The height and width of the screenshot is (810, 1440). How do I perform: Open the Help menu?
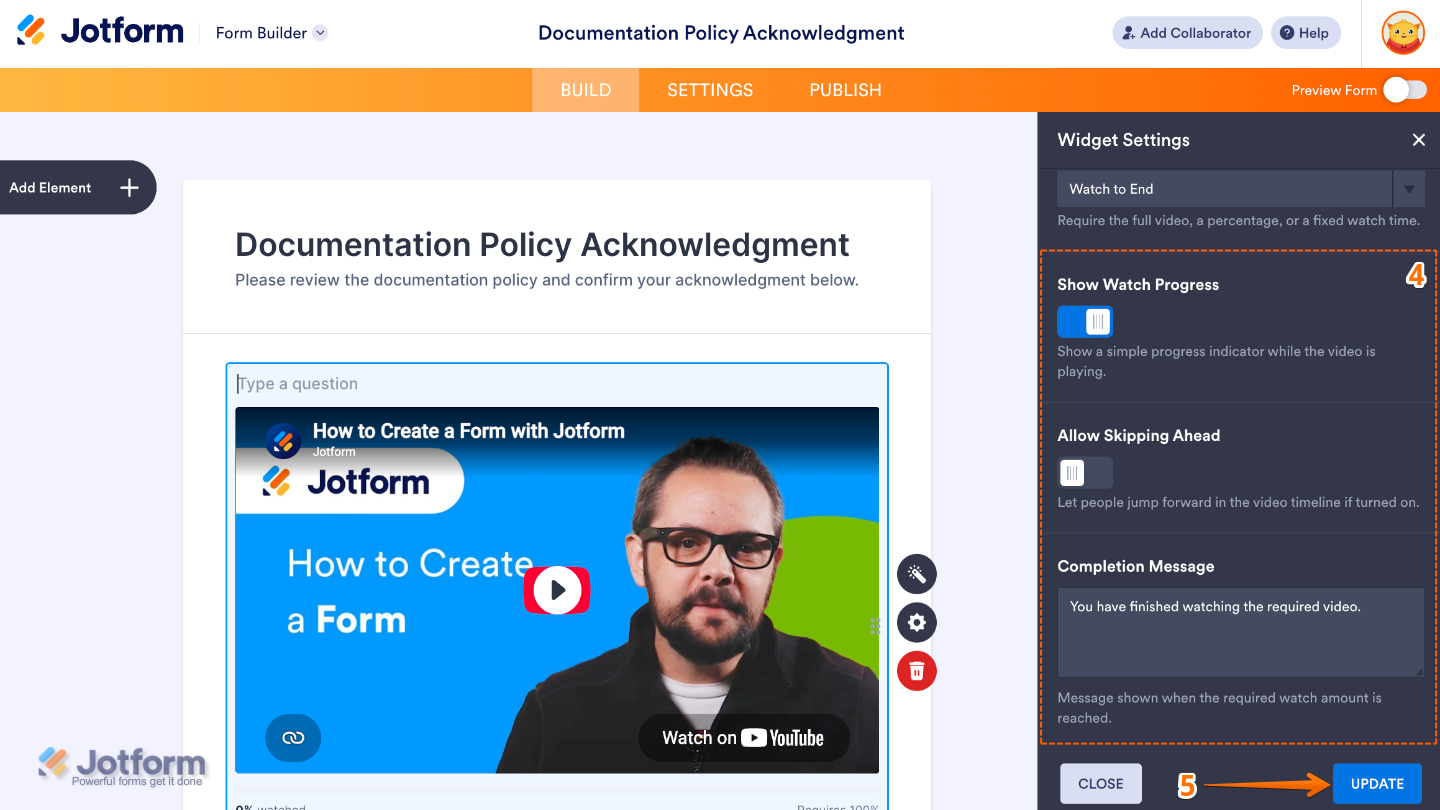(1305, 33)
